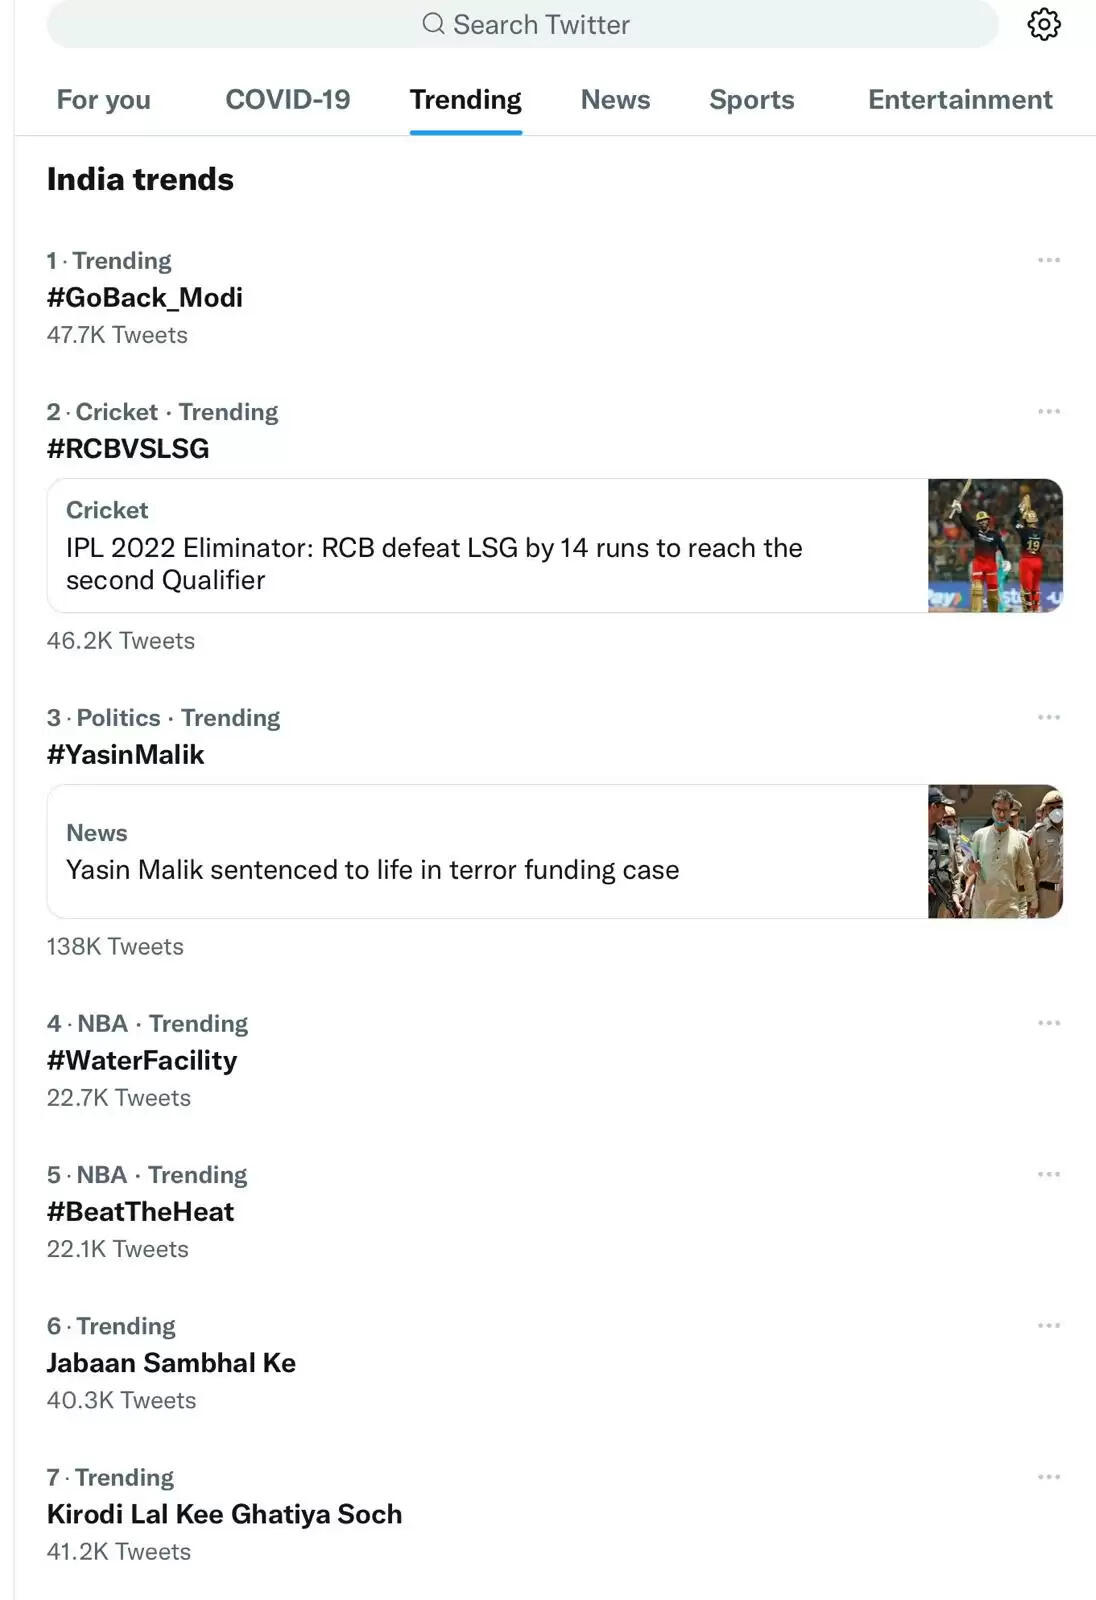Switch to the COVID-19 tab

289,100
